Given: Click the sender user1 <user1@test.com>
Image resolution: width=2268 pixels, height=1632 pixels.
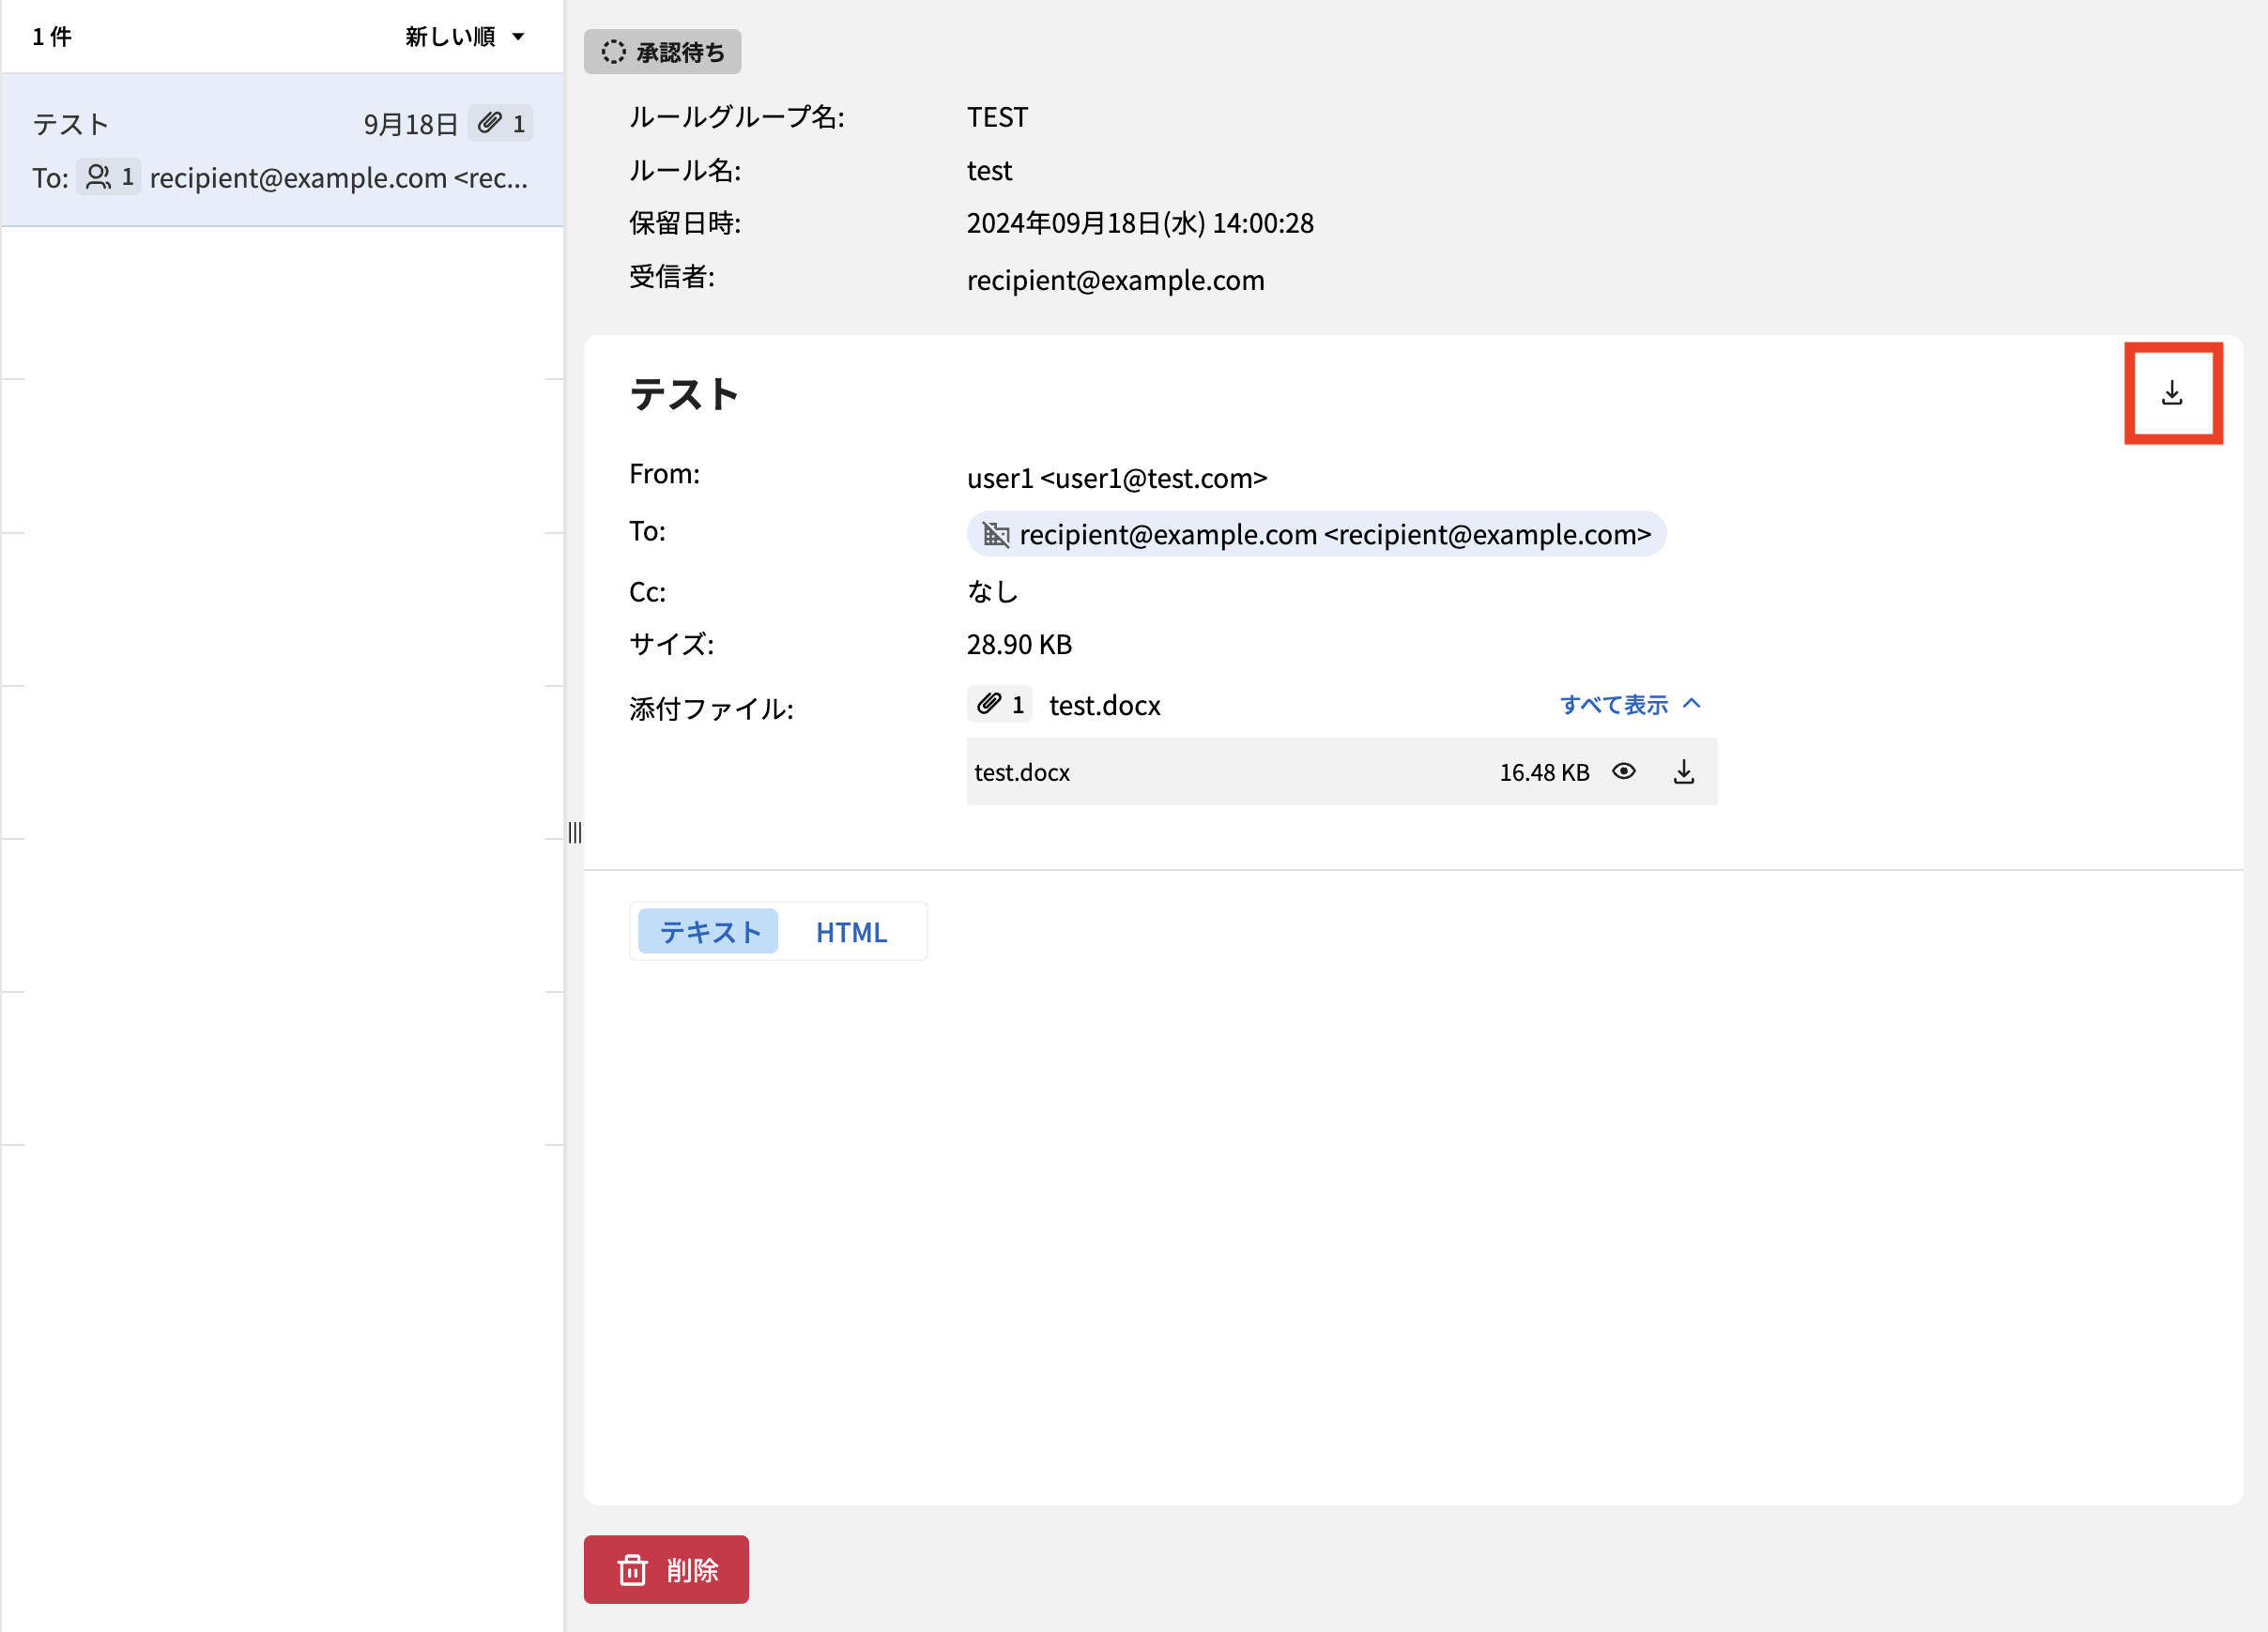Looking at the screenshot, I should pos(1116,478).
